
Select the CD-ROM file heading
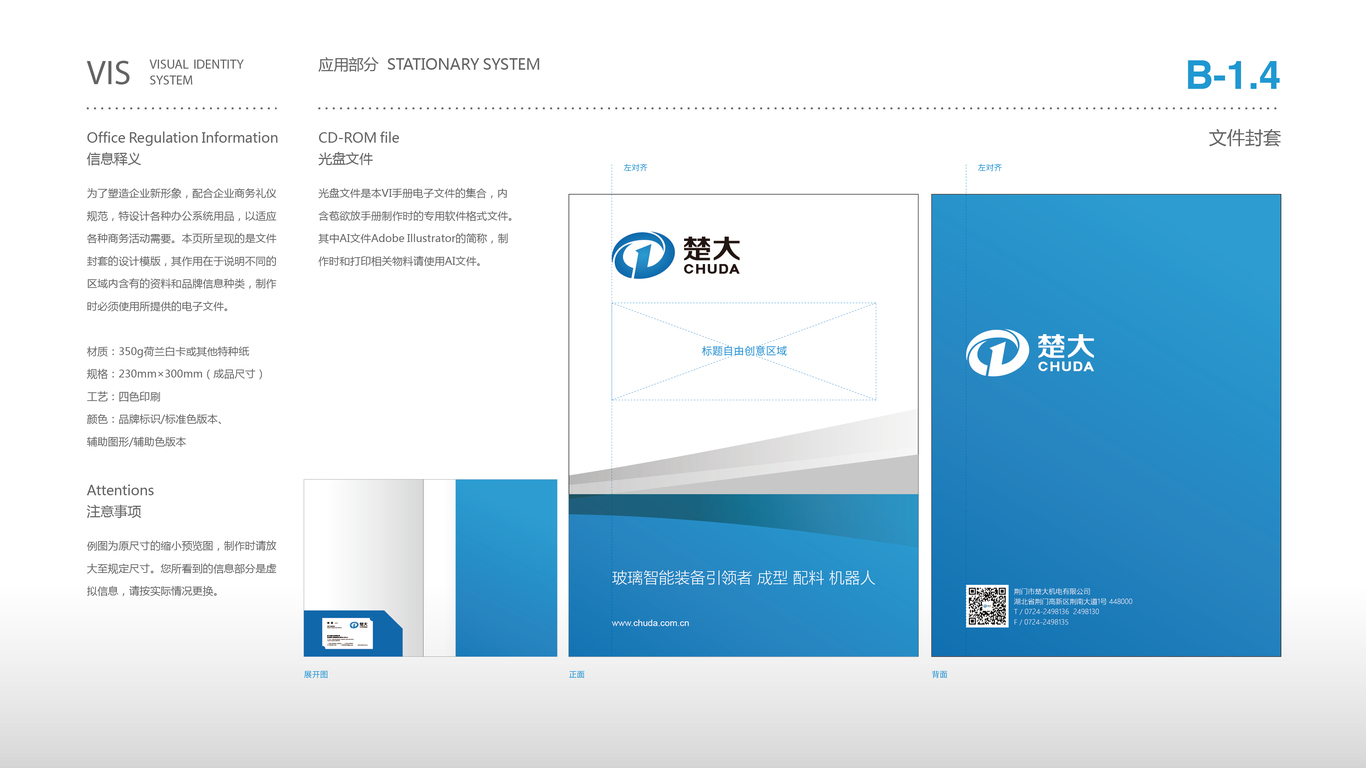pyautogui.click(x=358, y=138)
